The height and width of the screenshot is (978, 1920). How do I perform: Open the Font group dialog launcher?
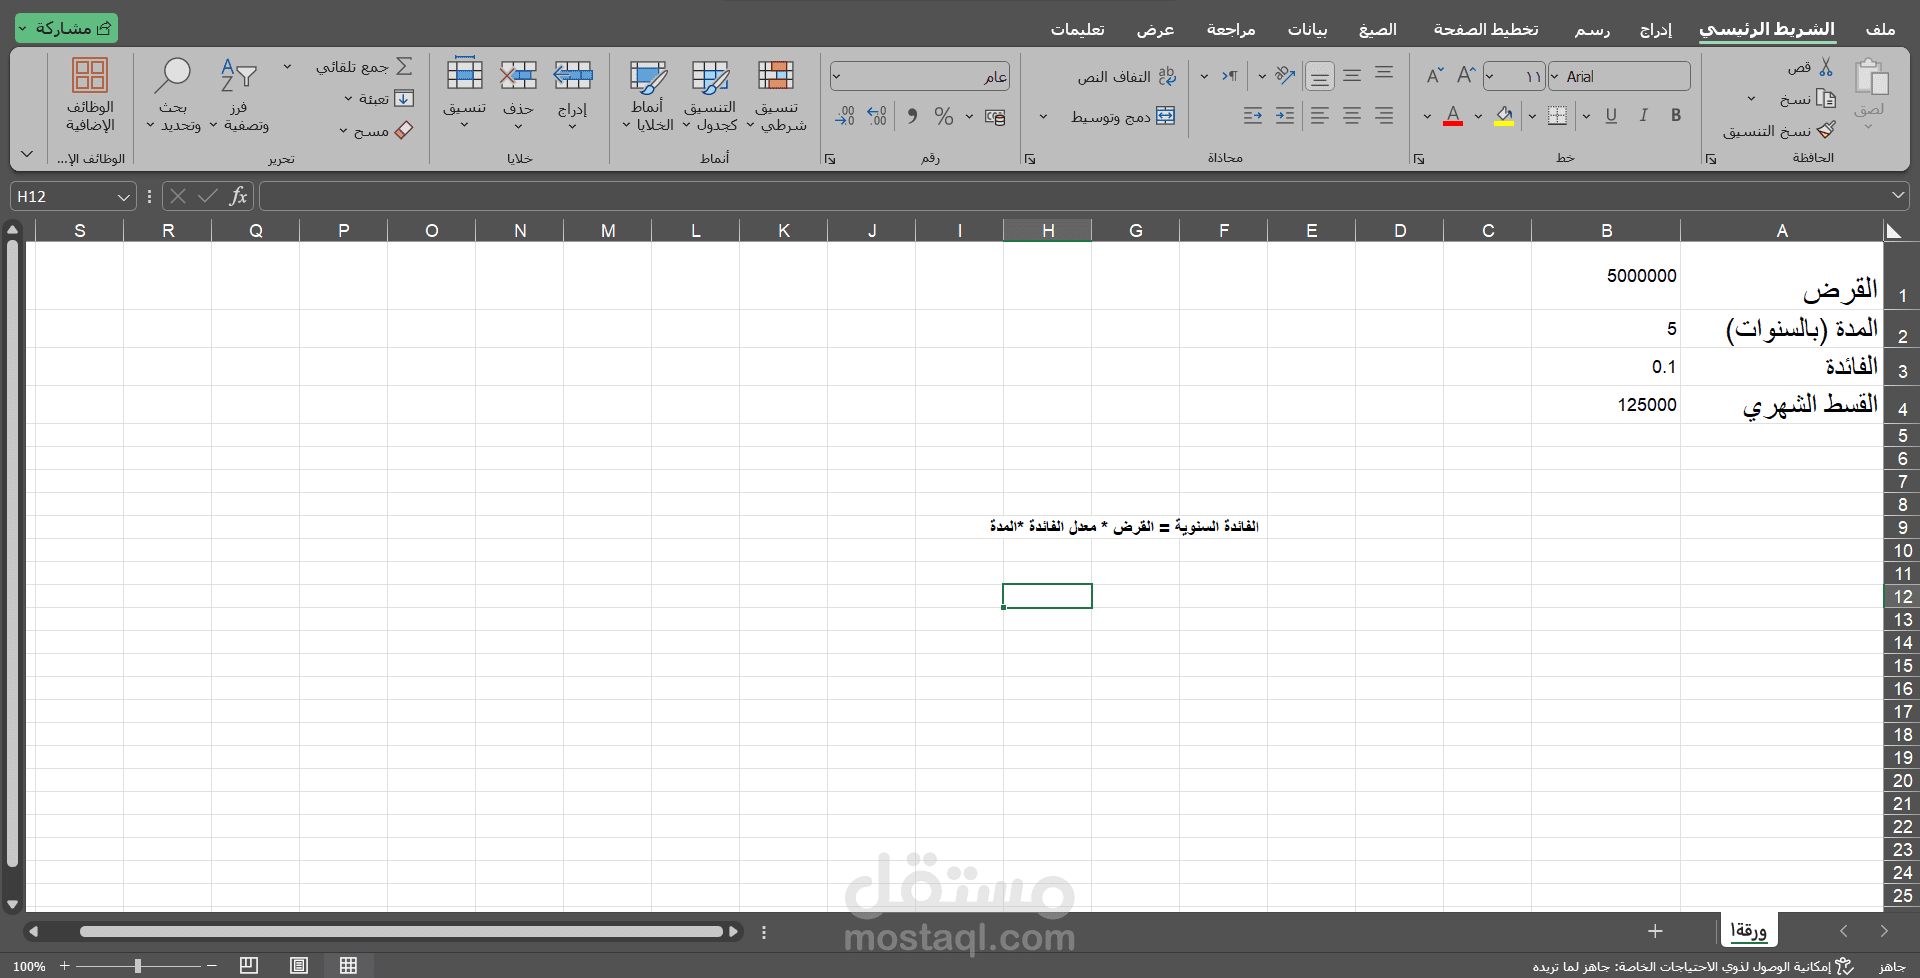coord(1419,158)
